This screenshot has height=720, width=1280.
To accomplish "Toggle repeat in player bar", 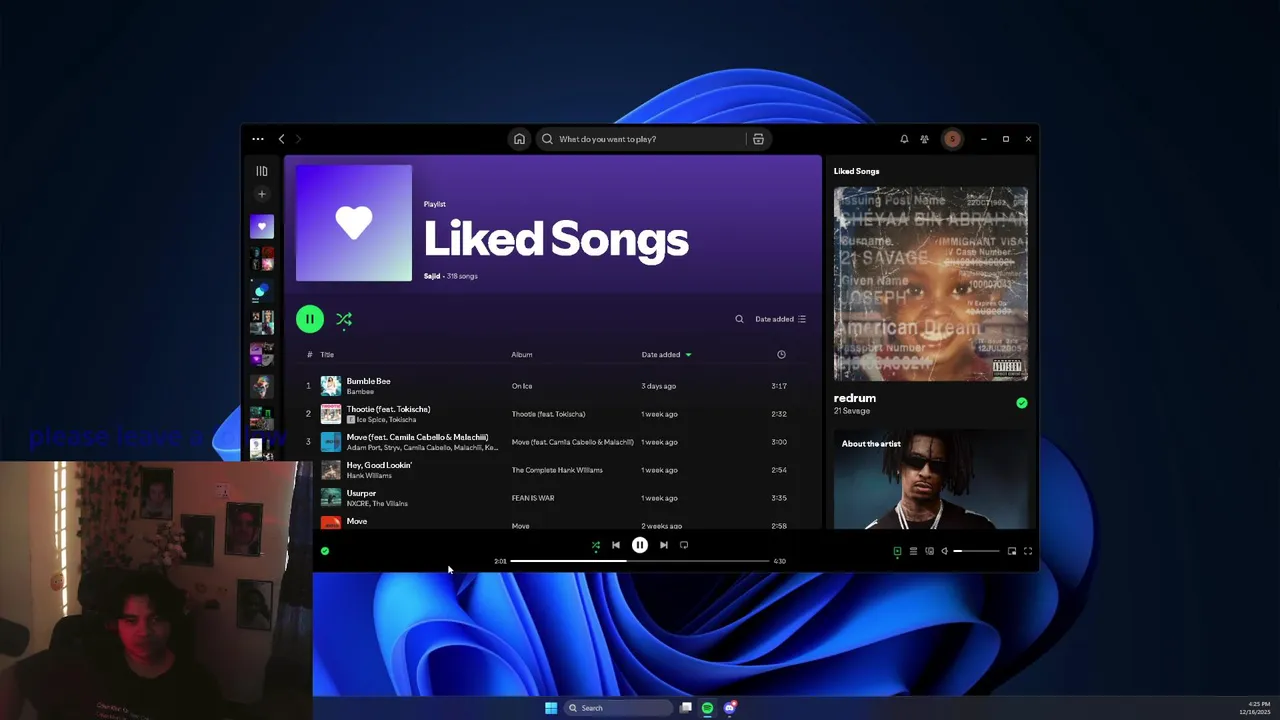I will 684,545.
